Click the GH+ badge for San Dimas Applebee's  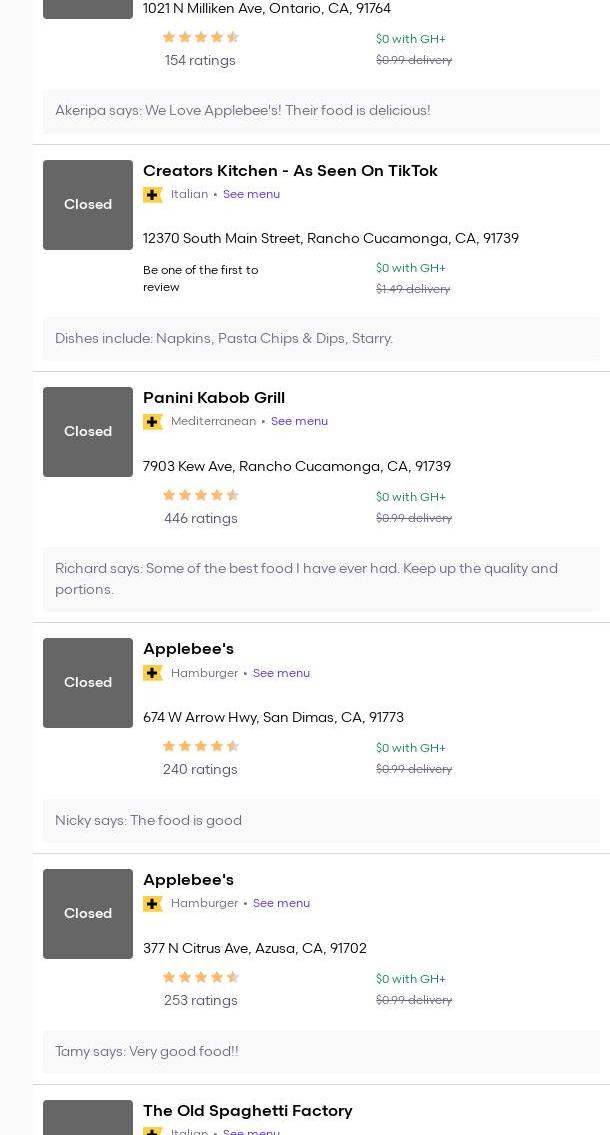tap(153, 673)
